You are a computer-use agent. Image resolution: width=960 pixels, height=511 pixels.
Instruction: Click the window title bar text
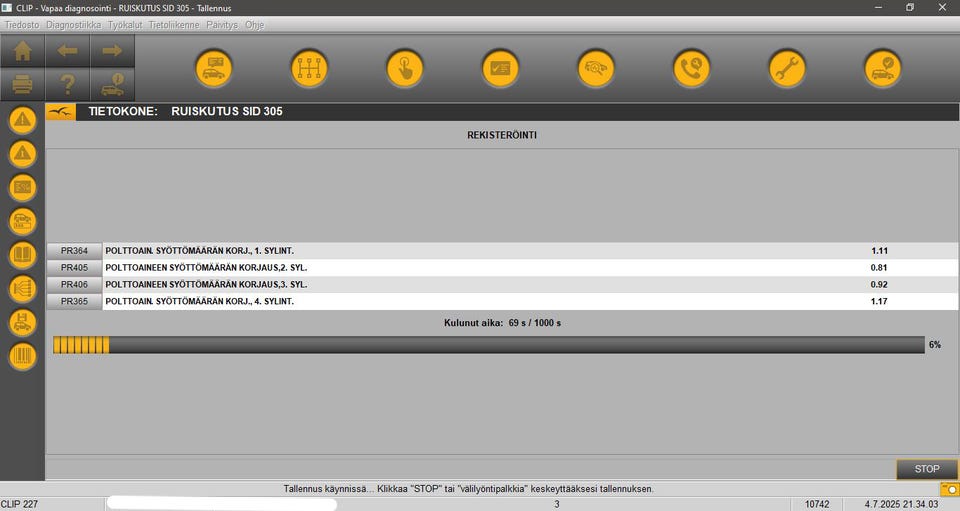coord(125,8)
